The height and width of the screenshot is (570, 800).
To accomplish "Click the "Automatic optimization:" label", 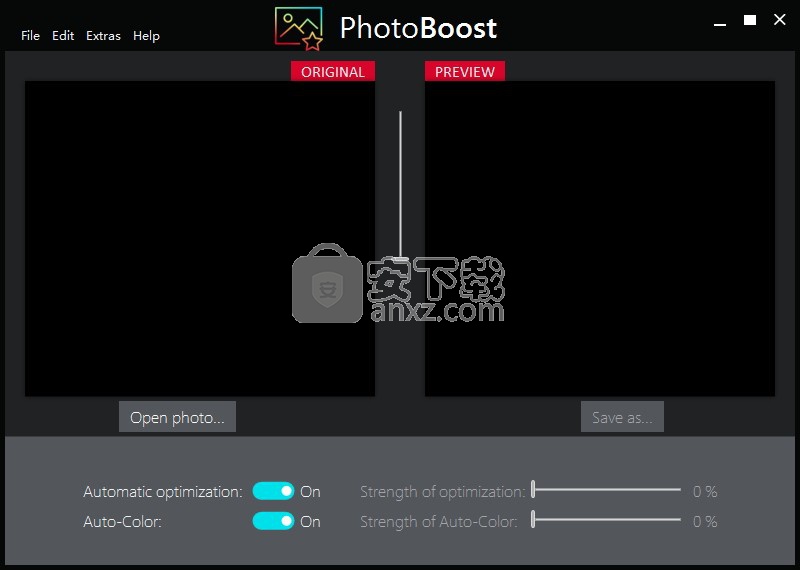I will pyautogui.click(x=163, y=492).
